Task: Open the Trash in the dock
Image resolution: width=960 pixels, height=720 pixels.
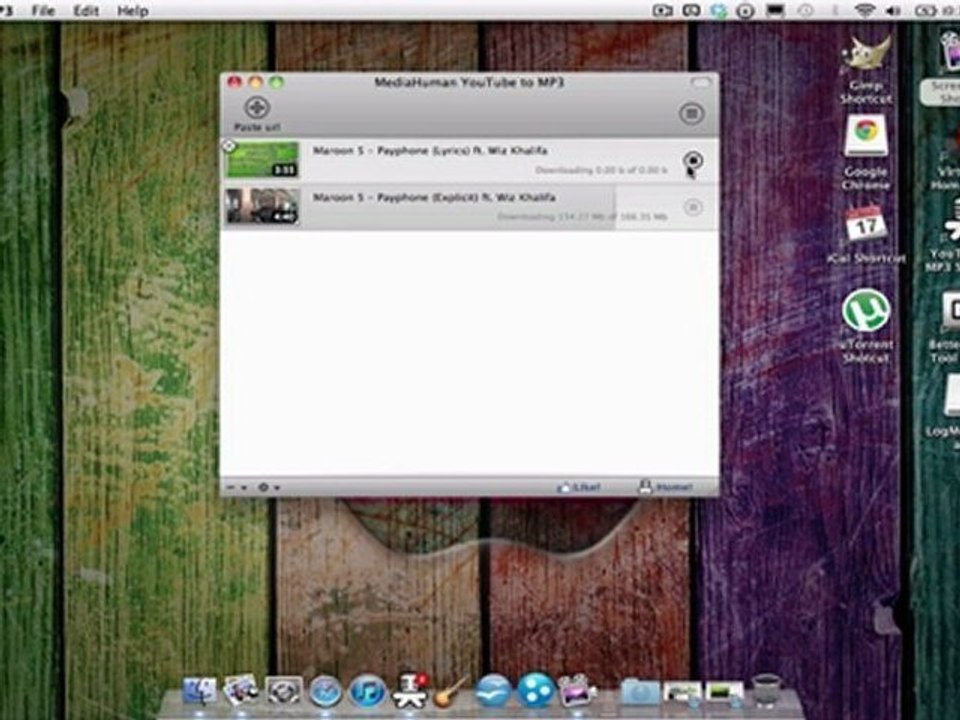Action: pyautogui.click(x=765, y=691)
